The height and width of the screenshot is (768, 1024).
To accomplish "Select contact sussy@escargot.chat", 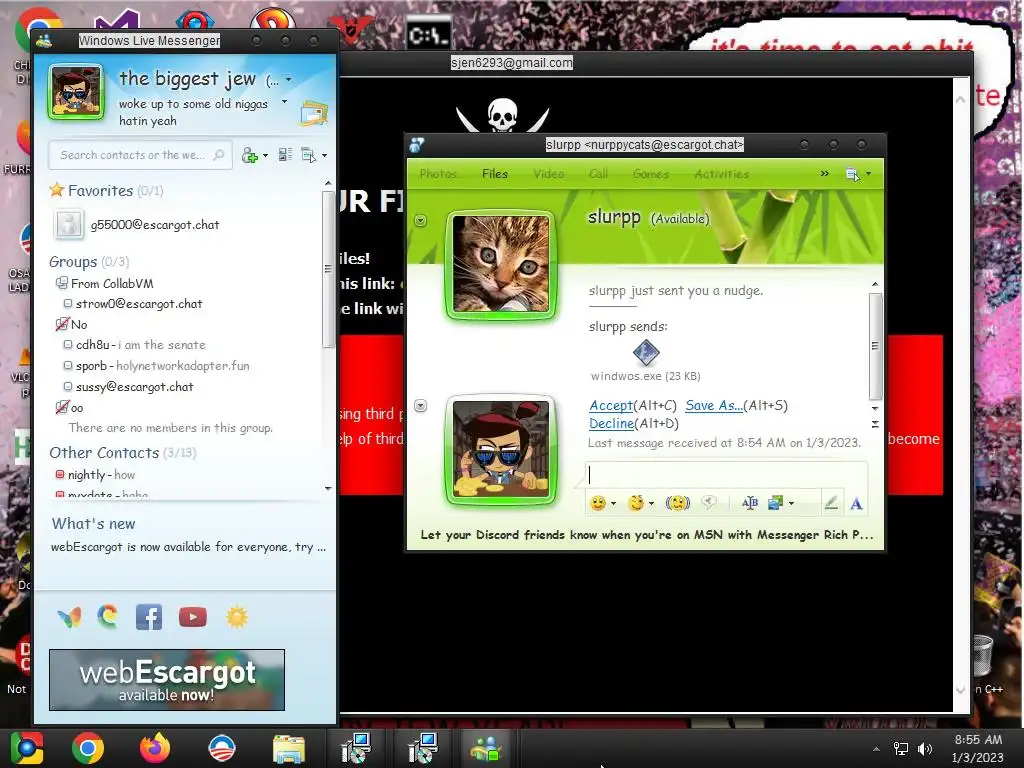I will click(x=134, y=387).
